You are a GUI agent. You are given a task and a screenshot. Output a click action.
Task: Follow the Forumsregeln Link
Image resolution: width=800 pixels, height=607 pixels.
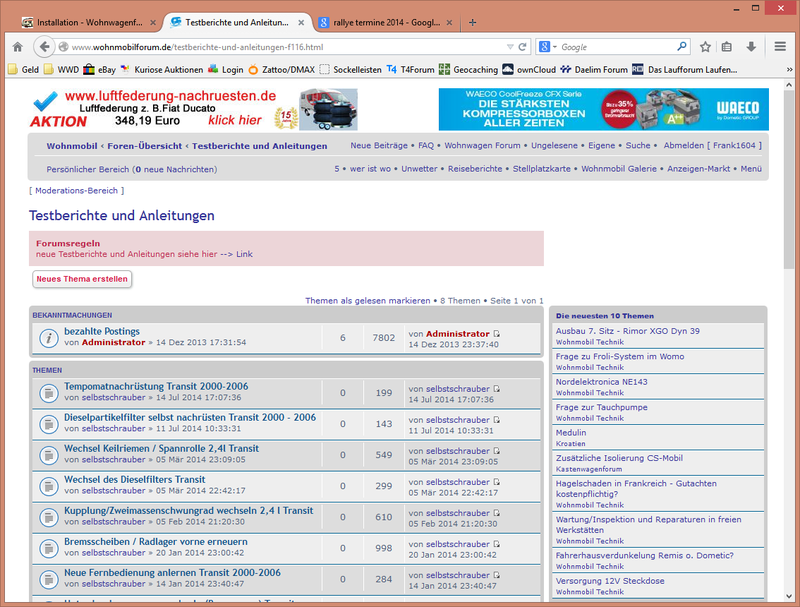pyautogui.click(x=244, y=254)
